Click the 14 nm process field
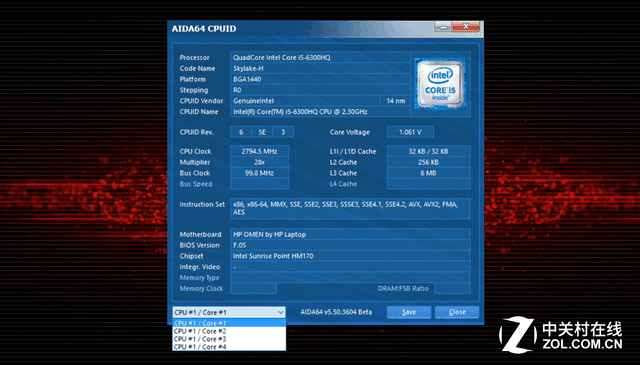This screenshot has width=640, height=365. (396, 101)
